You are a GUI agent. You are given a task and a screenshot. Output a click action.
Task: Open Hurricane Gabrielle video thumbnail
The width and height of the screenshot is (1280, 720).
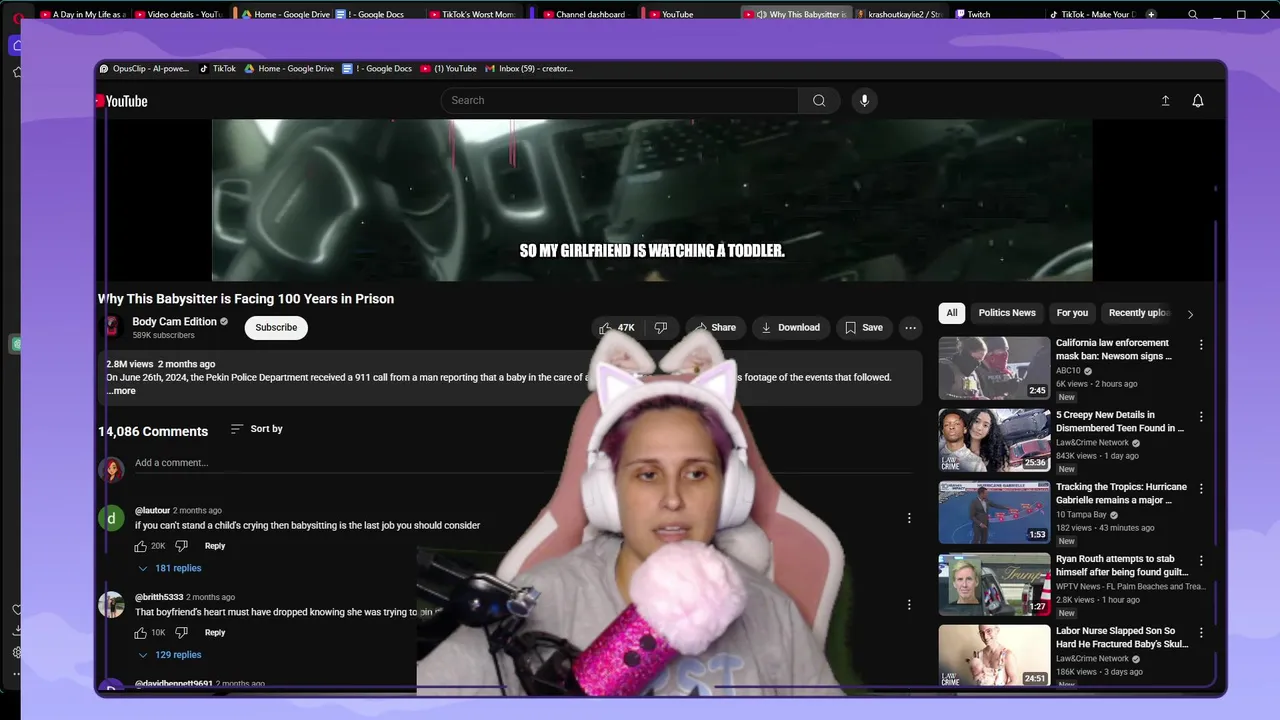(994, 512)
